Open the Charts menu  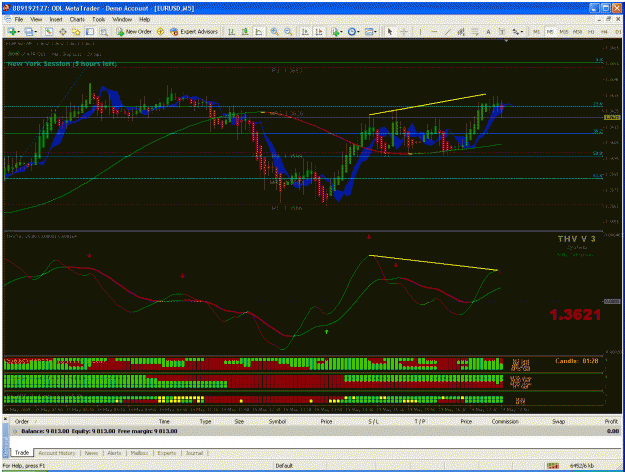(x=77, y=19)
